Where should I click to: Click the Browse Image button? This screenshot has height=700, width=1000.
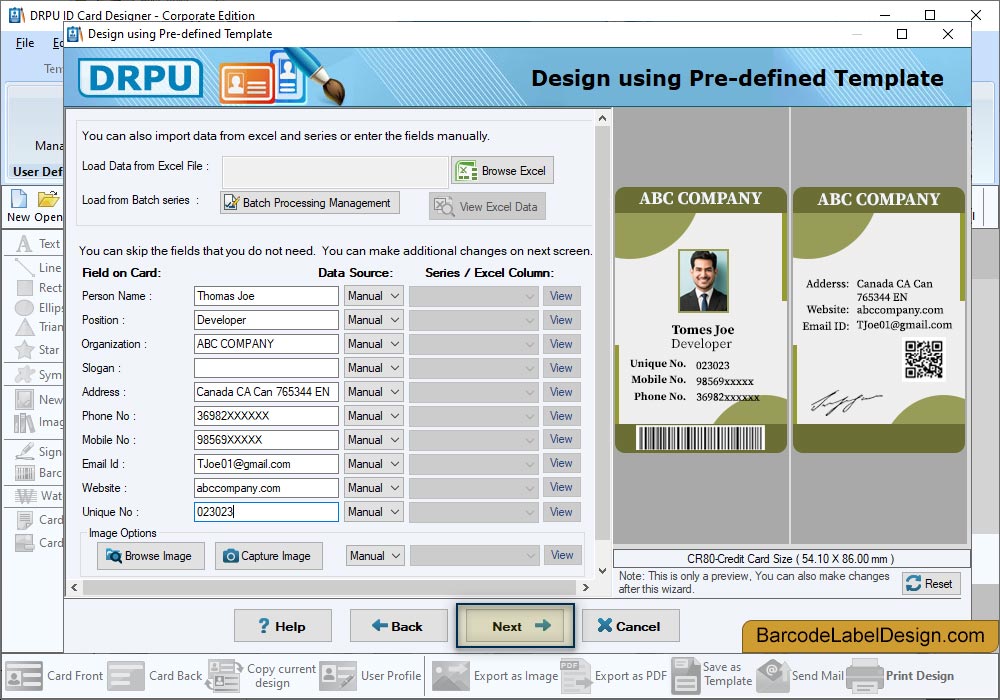click(x=151, y=556)
